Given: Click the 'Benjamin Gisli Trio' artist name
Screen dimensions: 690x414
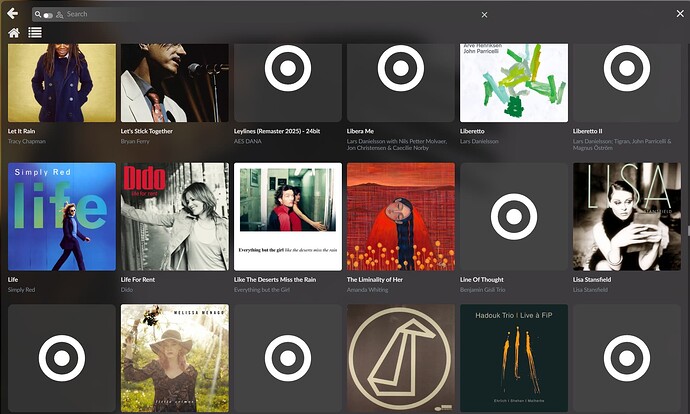Looking at the screenshot, I should coord(483,289).
